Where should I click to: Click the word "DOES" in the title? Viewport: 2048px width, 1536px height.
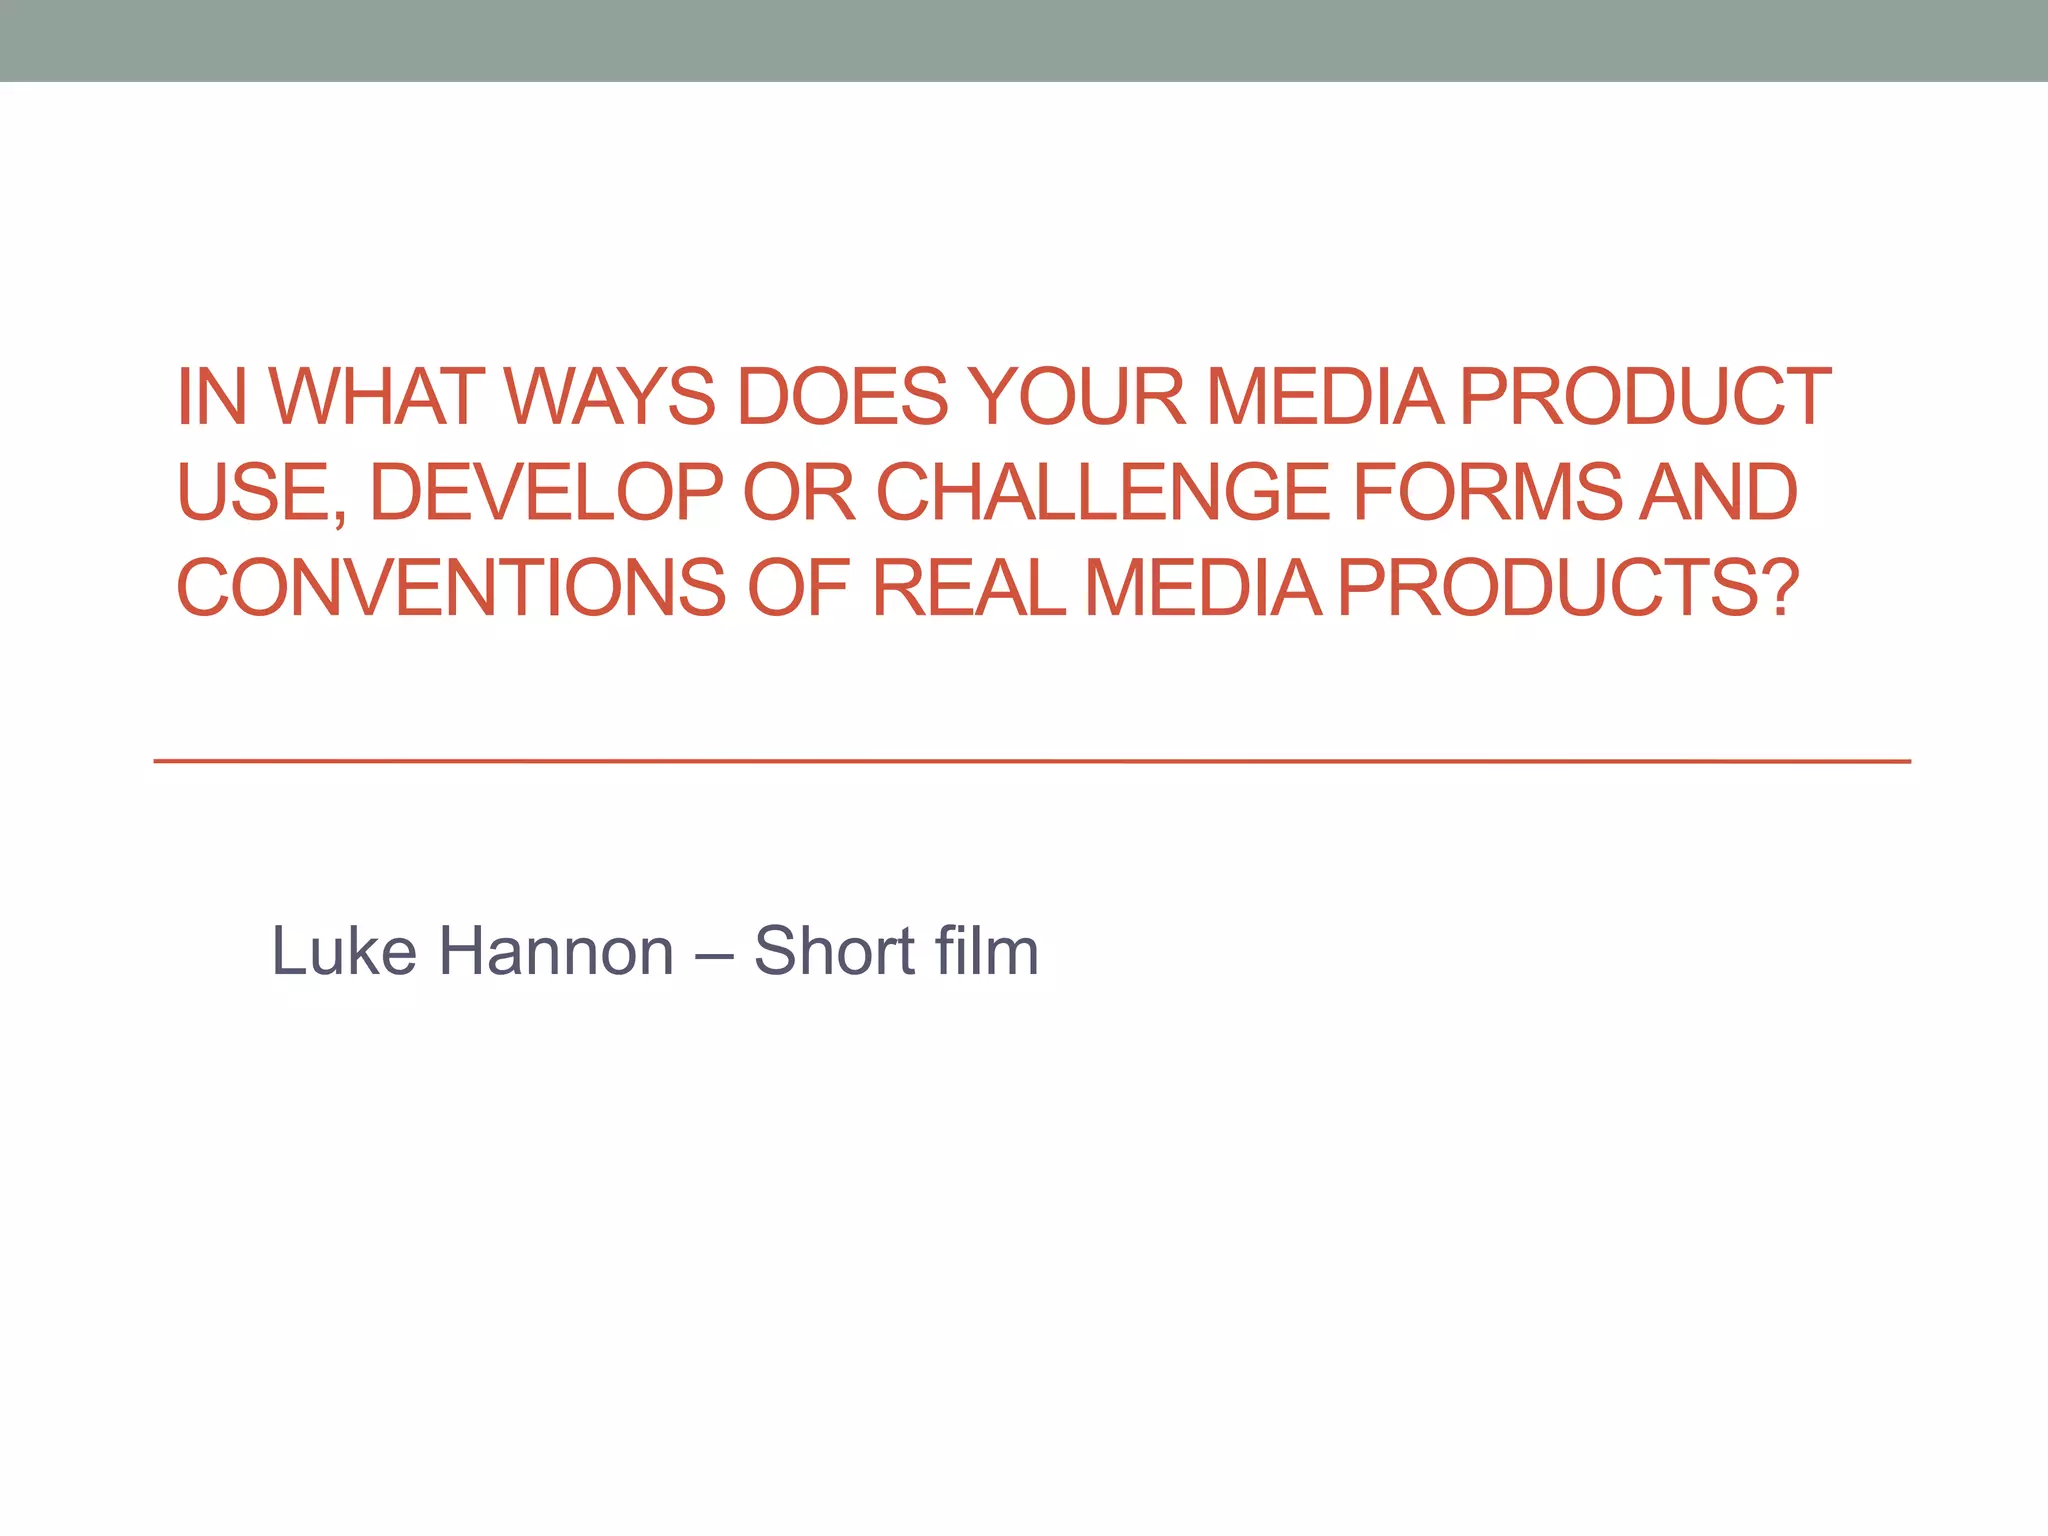pos(842,397)
